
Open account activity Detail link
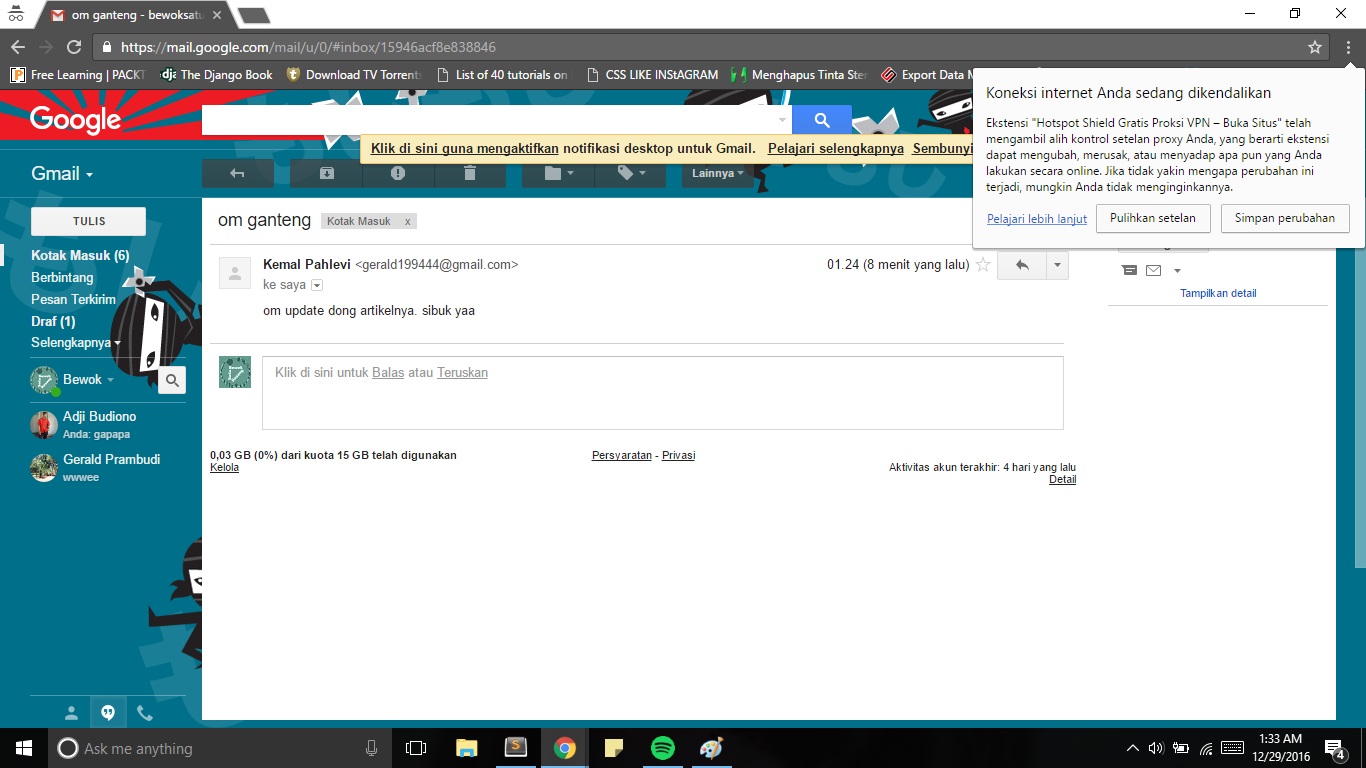tap(1062, 479)
